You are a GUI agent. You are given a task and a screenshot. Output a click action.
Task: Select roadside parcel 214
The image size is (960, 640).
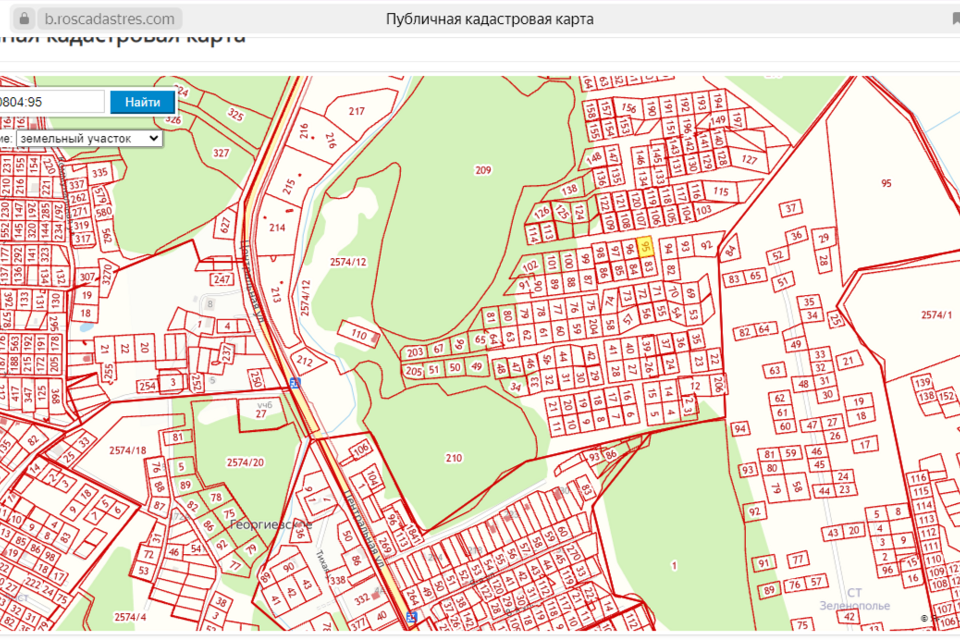point(277,228)
